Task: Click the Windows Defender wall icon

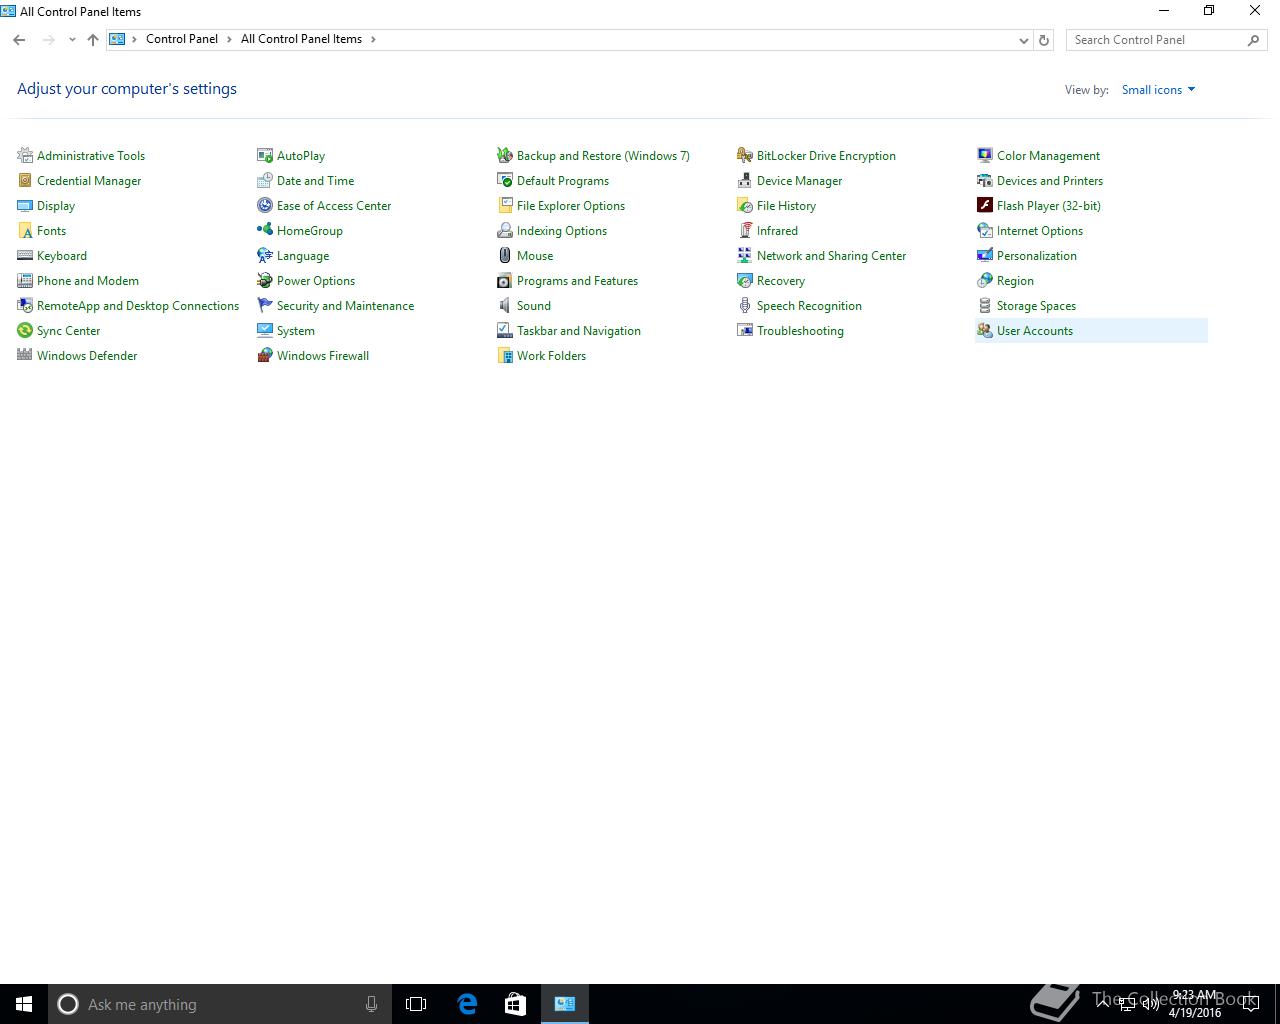Action: pyautogui.click(x=25, y=355)
